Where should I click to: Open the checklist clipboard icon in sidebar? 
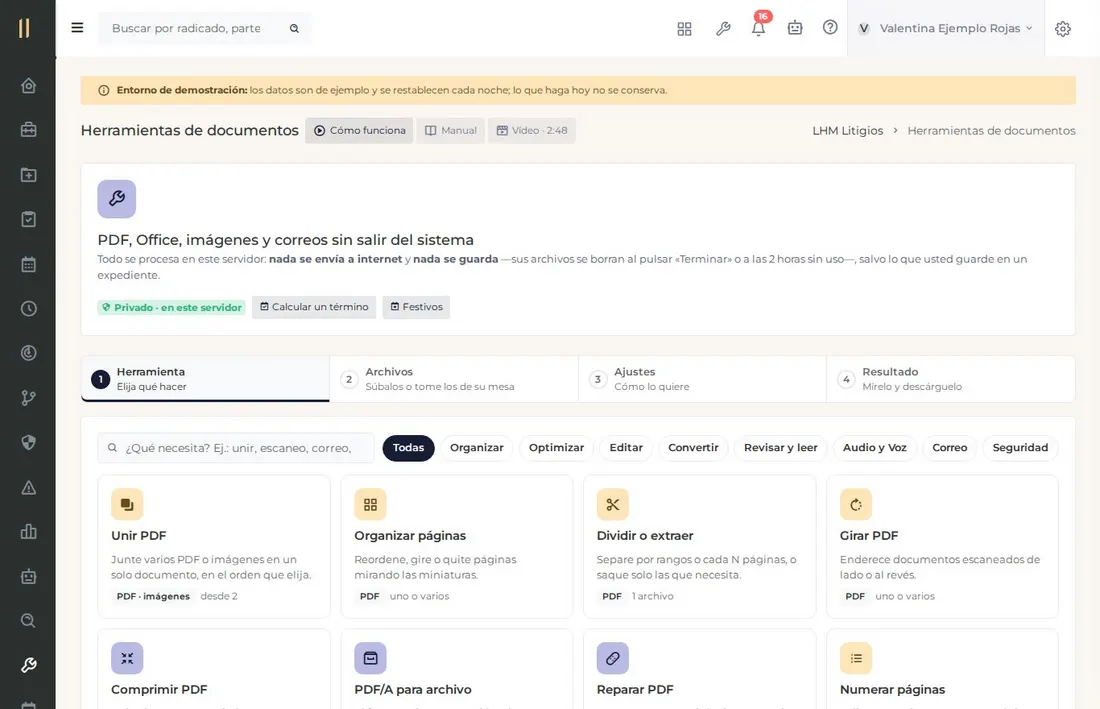[x=28, y=220]
